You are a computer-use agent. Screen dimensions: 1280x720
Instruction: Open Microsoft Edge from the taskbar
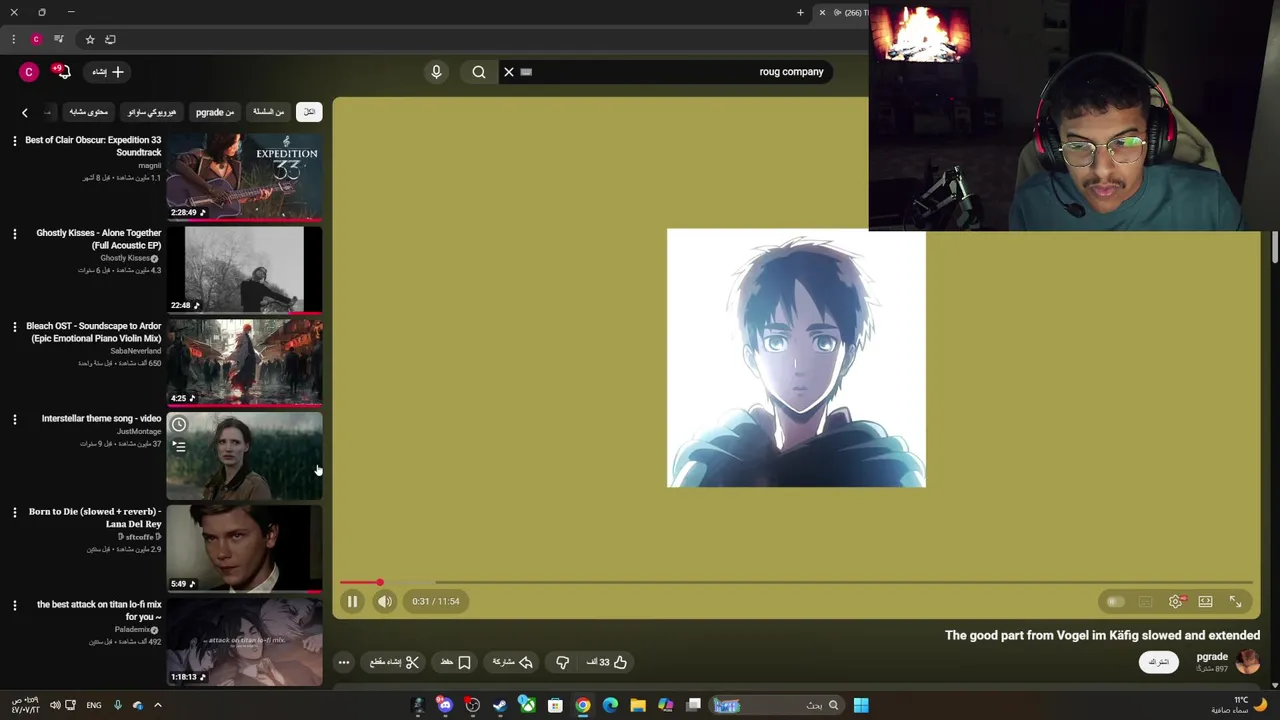(x=610, y=705)
